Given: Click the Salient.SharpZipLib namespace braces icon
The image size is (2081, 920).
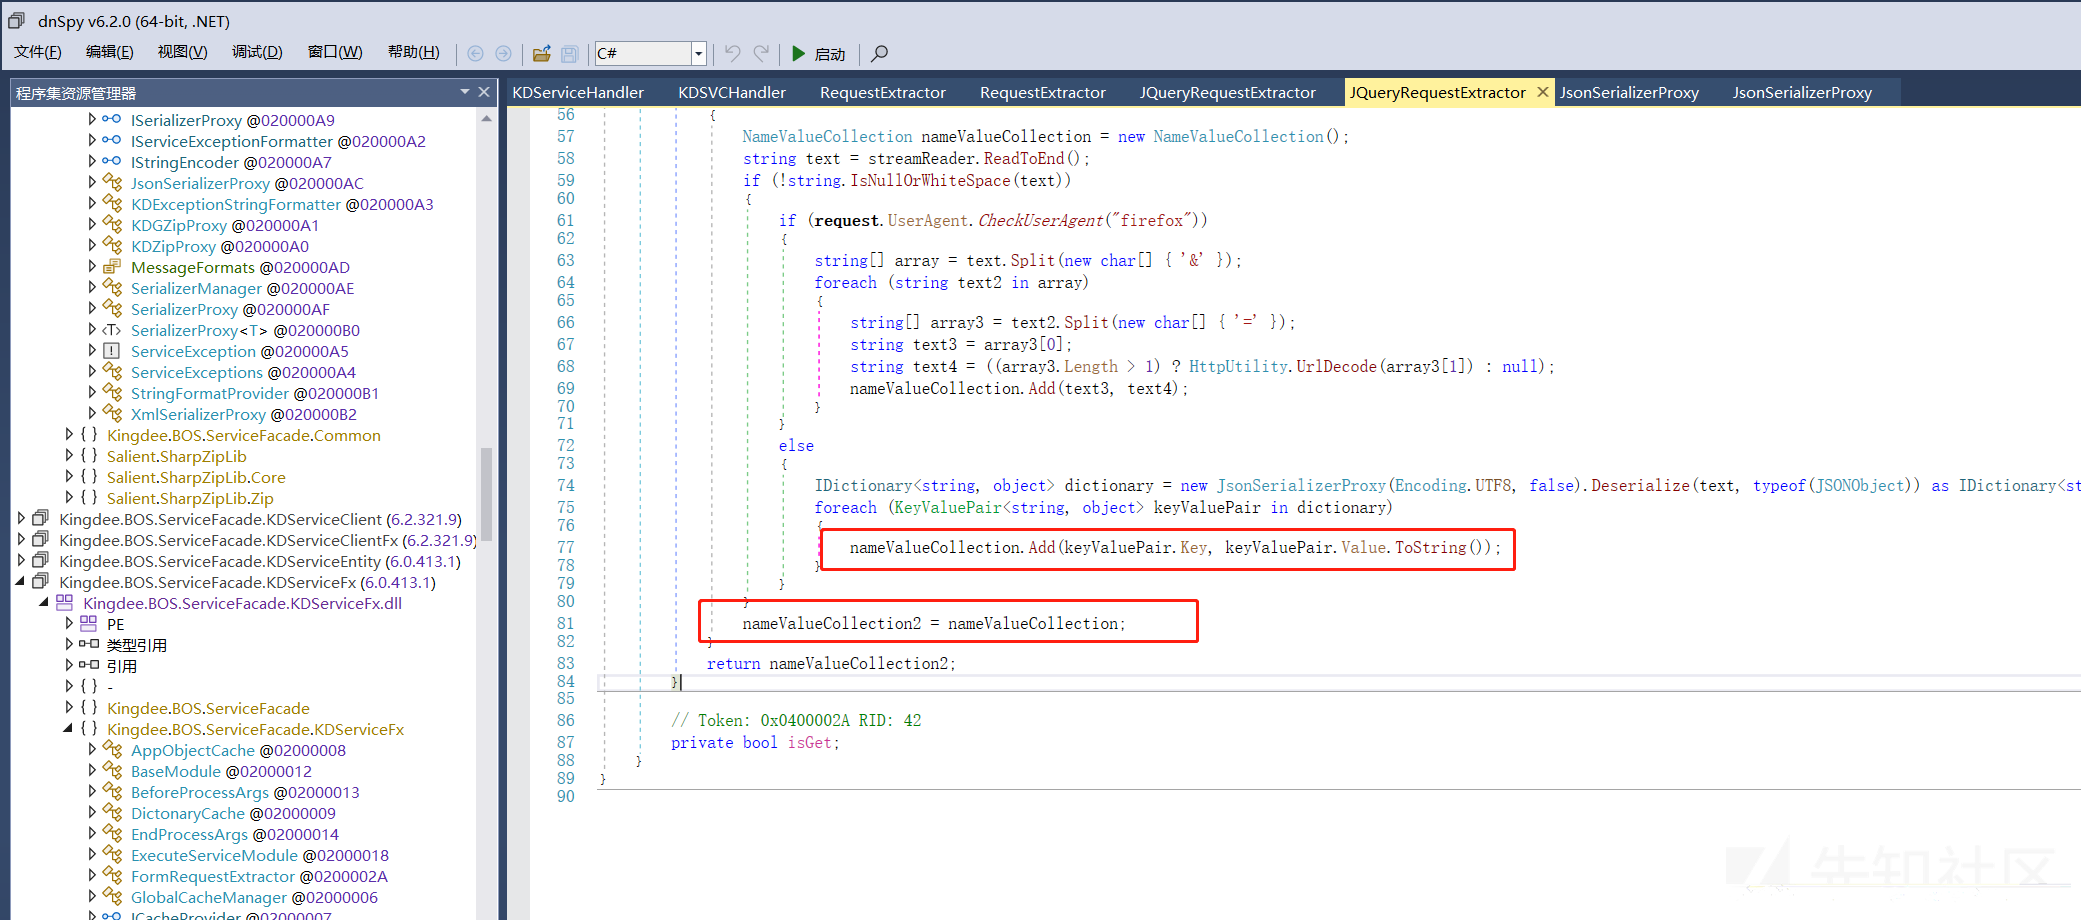Looking at the screenshot, I should 88,455.
